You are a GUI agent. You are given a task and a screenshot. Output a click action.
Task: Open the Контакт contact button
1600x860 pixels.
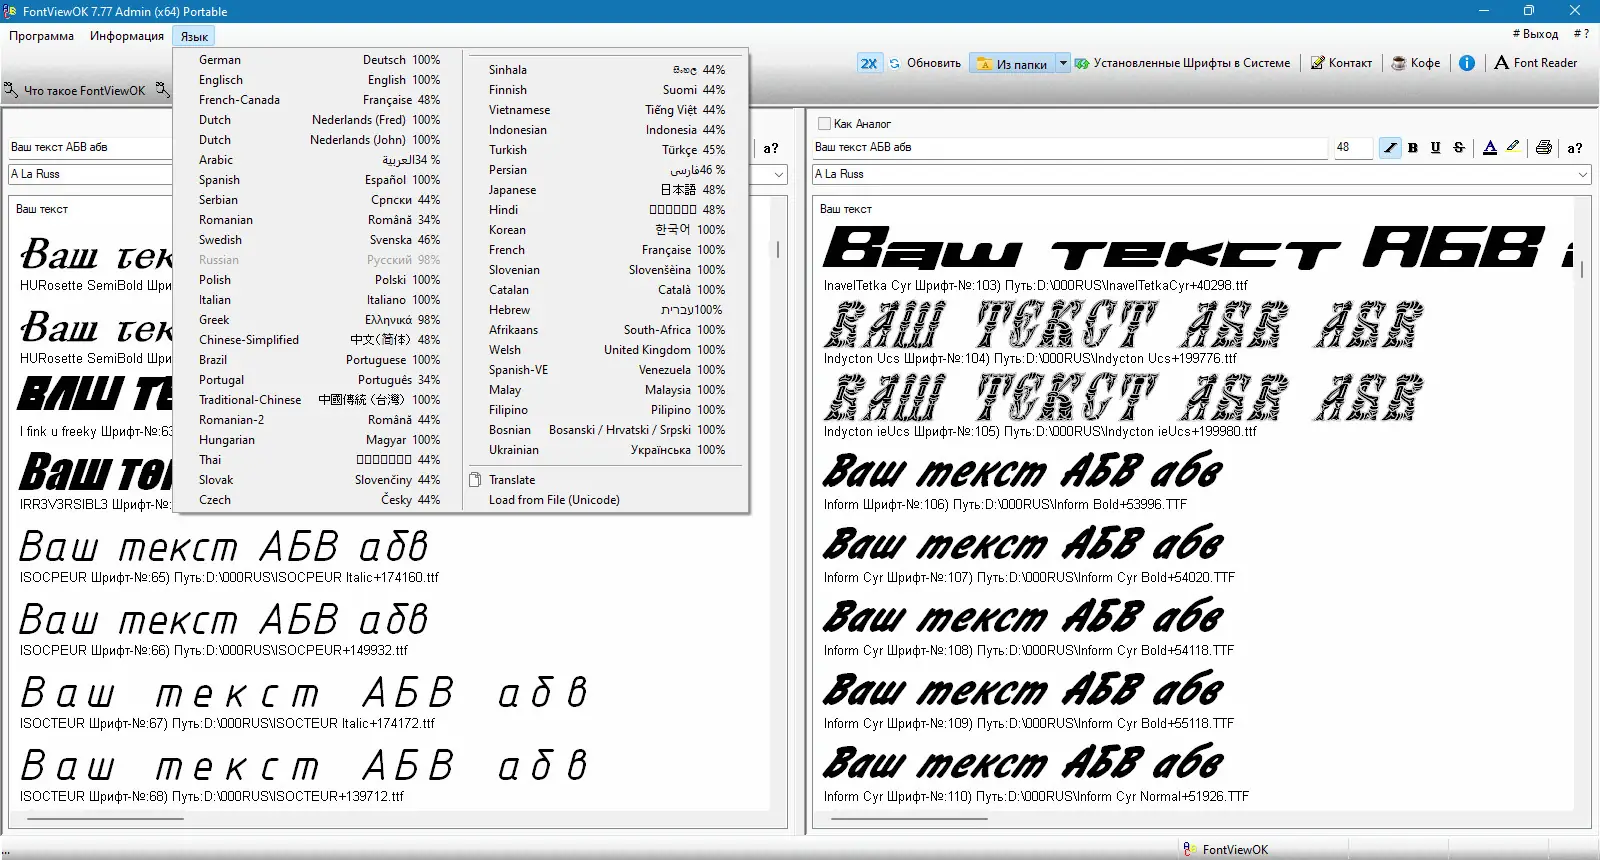point(1342,63)
